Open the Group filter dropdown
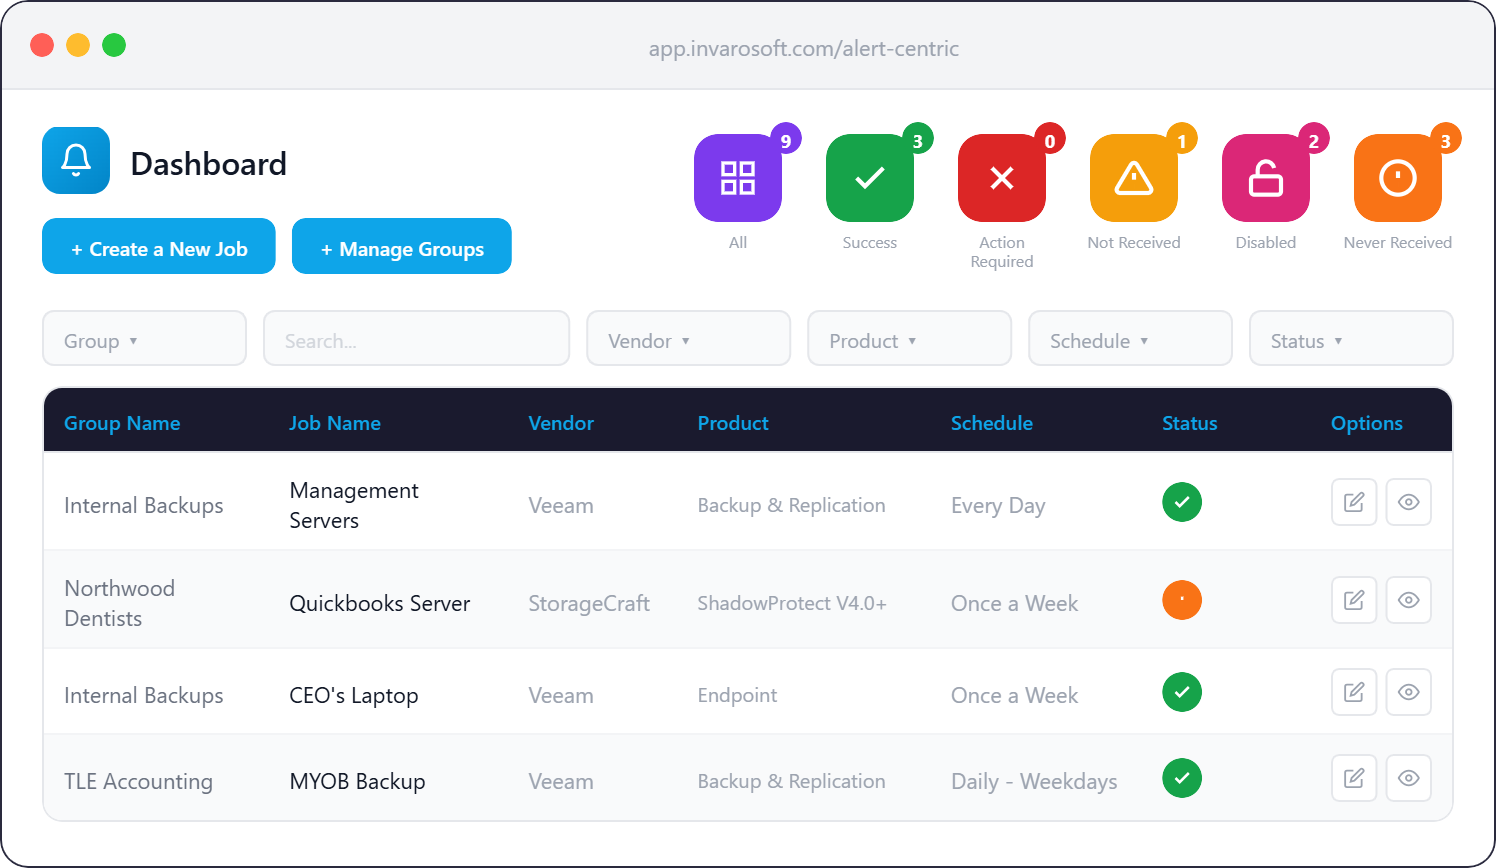1496x868 pixels. click(144, 338)
